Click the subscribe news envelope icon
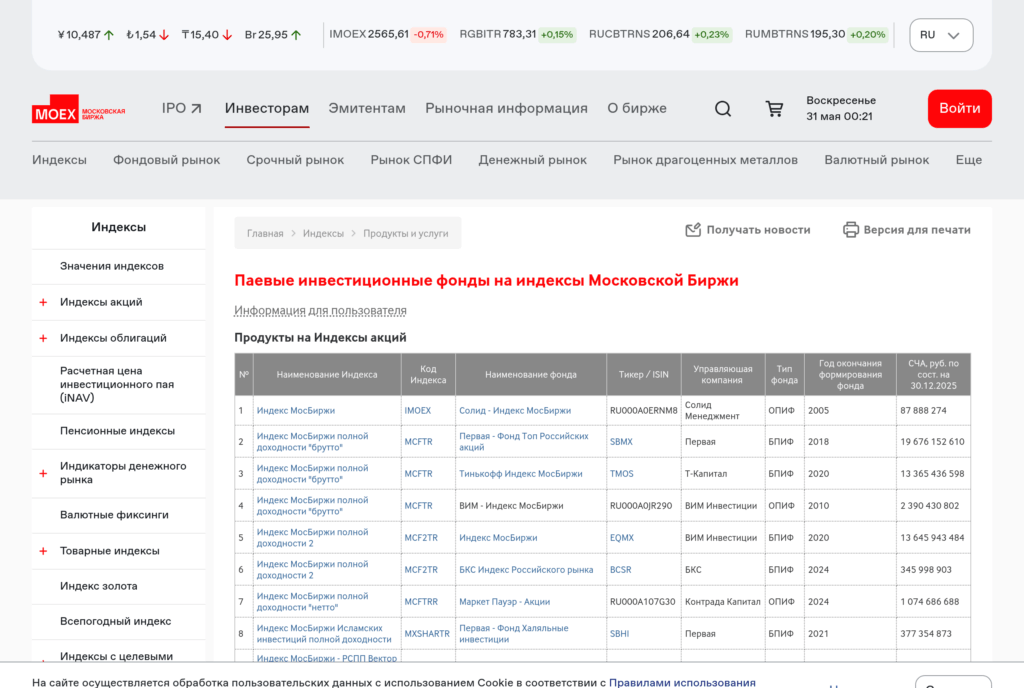The width and height of the screenshot is (1024, 688). tap(693, 230)
